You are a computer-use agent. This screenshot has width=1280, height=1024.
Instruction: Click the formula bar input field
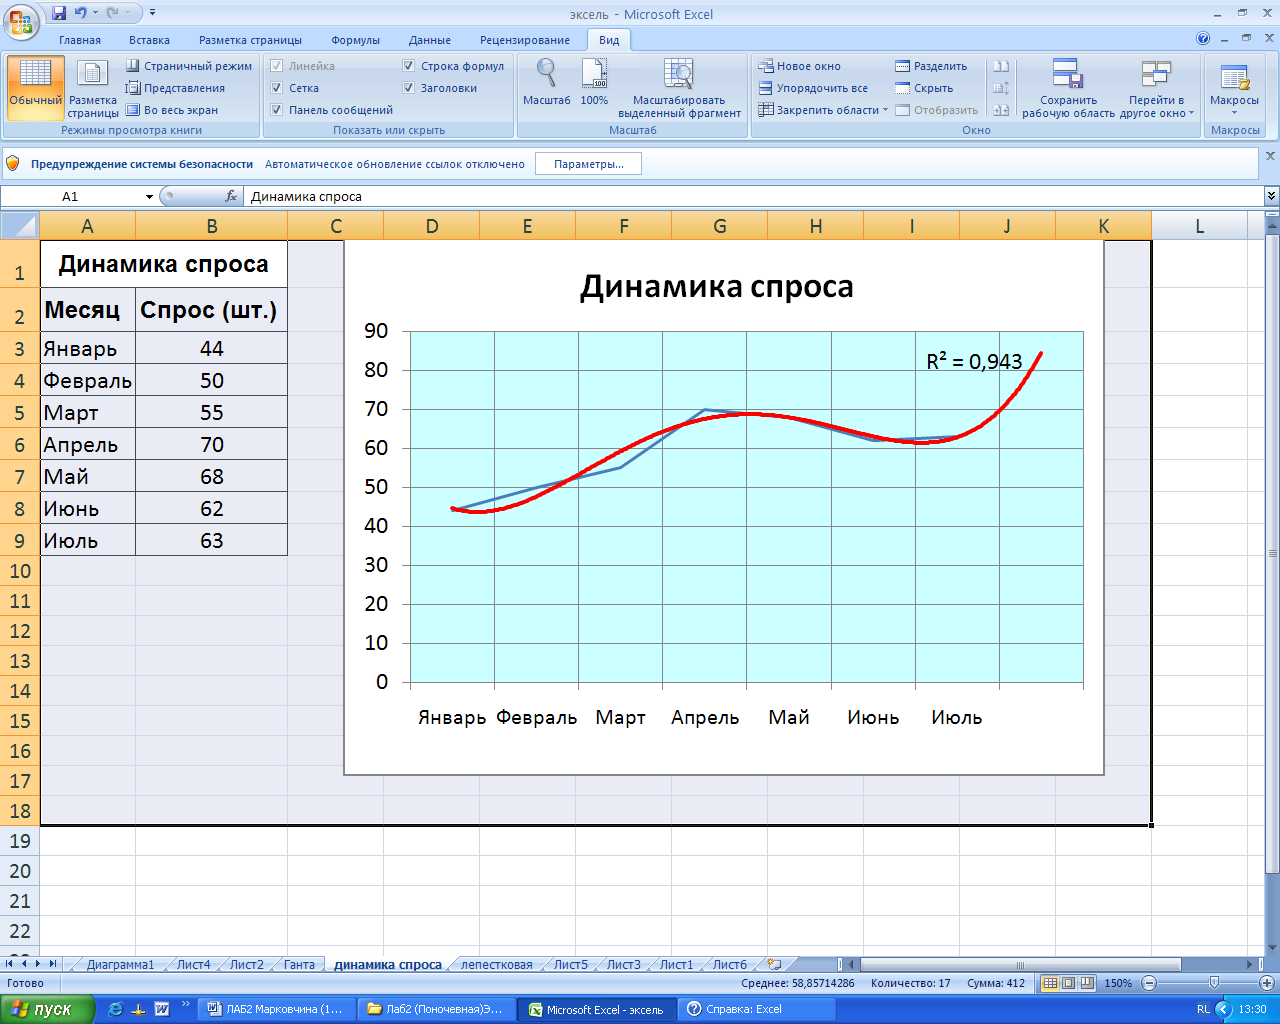[754, 197]
